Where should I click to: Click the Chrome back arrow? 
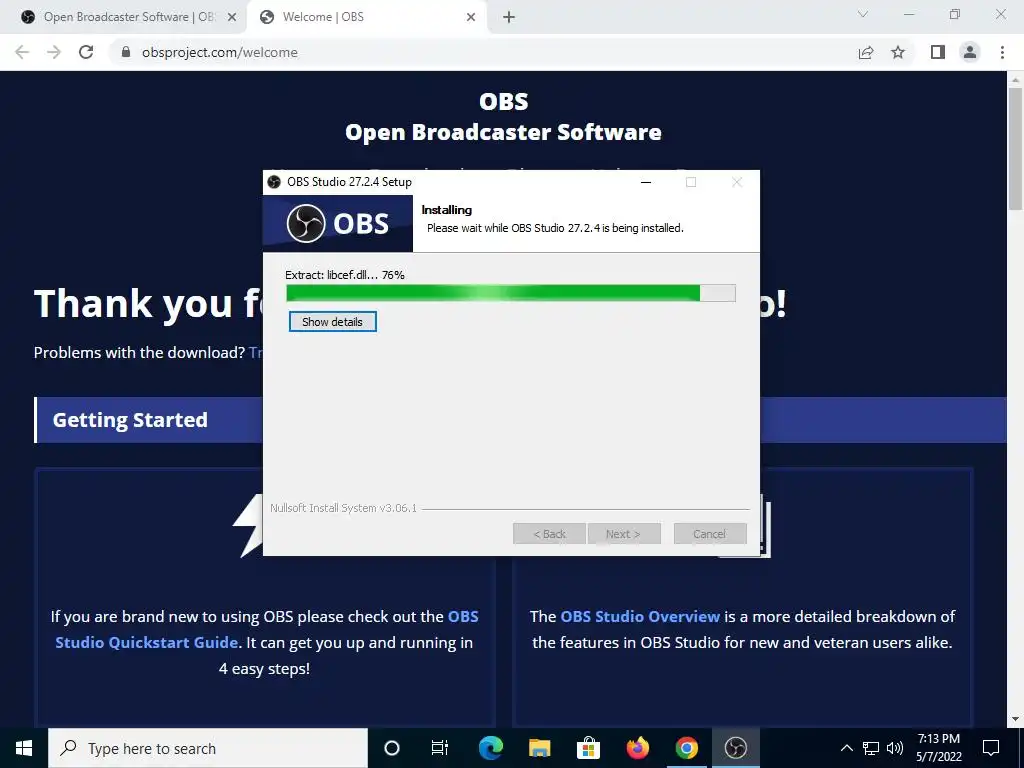pos(22,52)
